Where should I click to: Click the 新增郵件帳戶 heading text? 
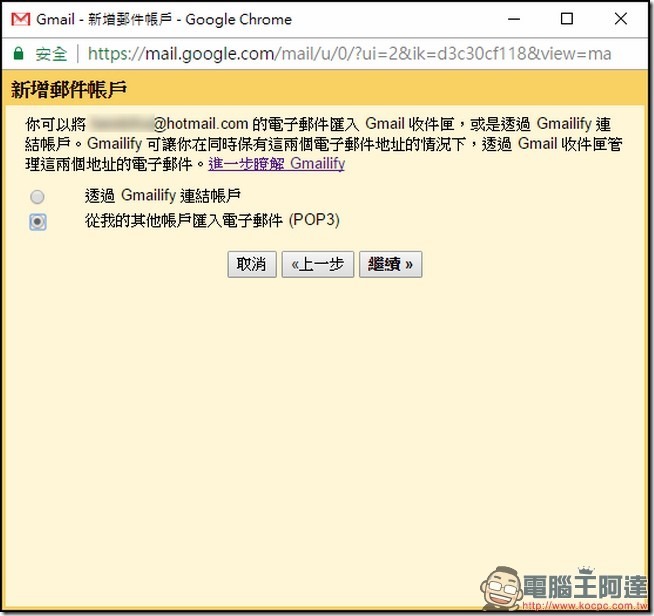click(x=69, y=90)
